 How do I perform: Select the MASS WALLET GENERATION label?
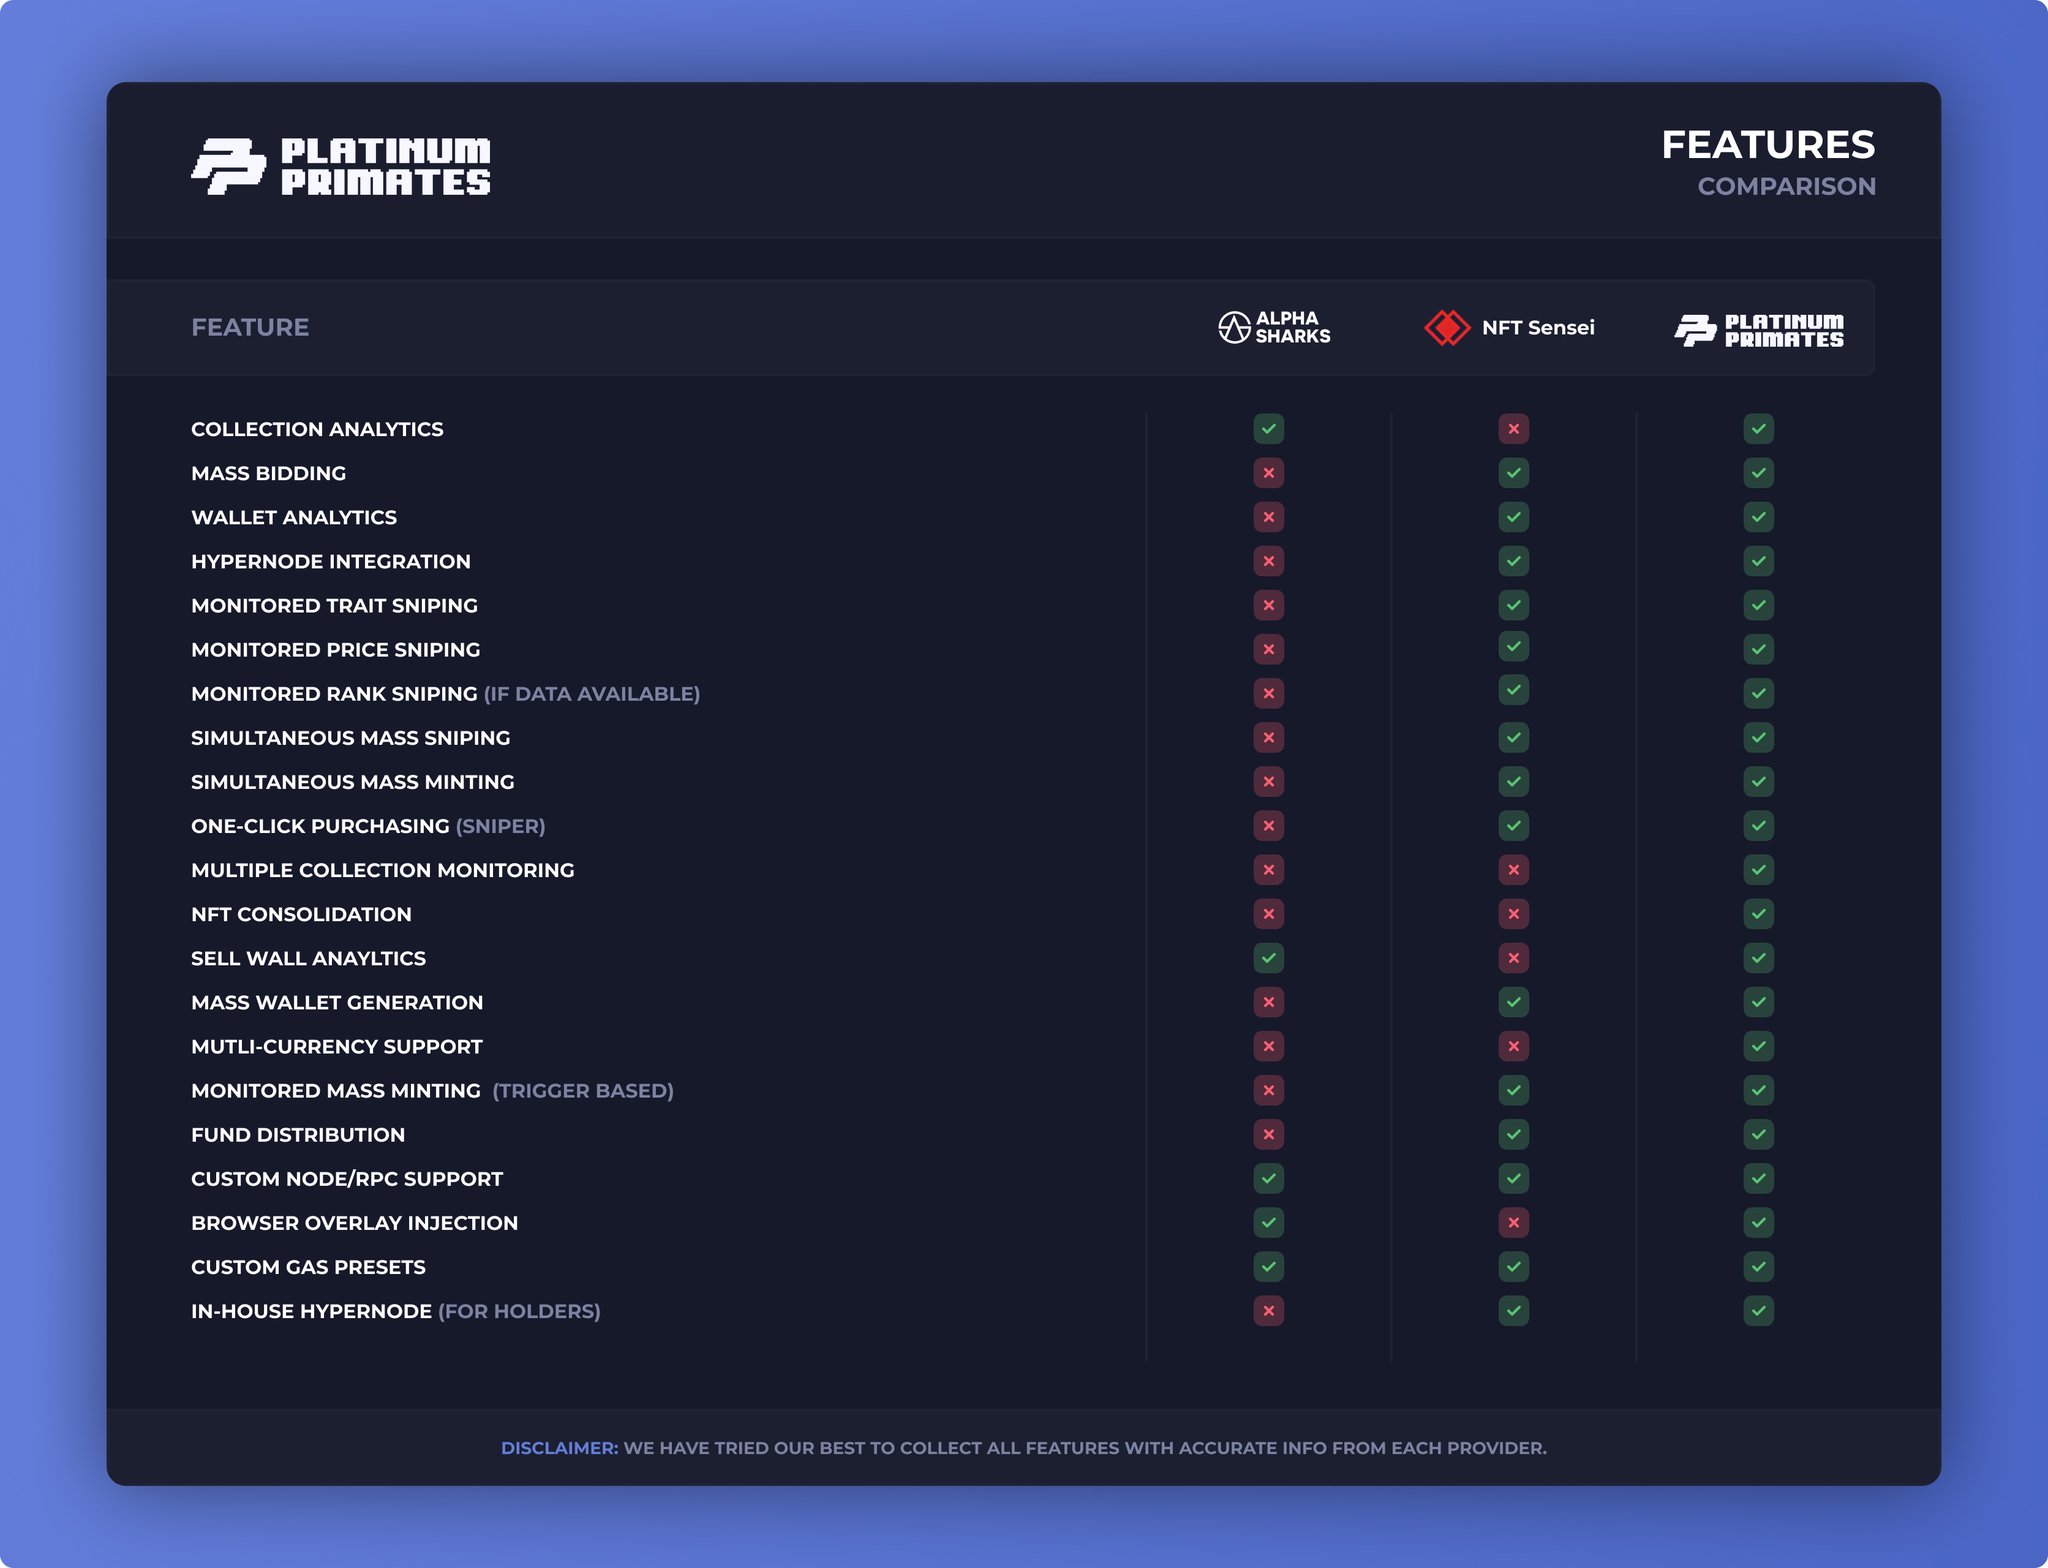click(337, 1002)
